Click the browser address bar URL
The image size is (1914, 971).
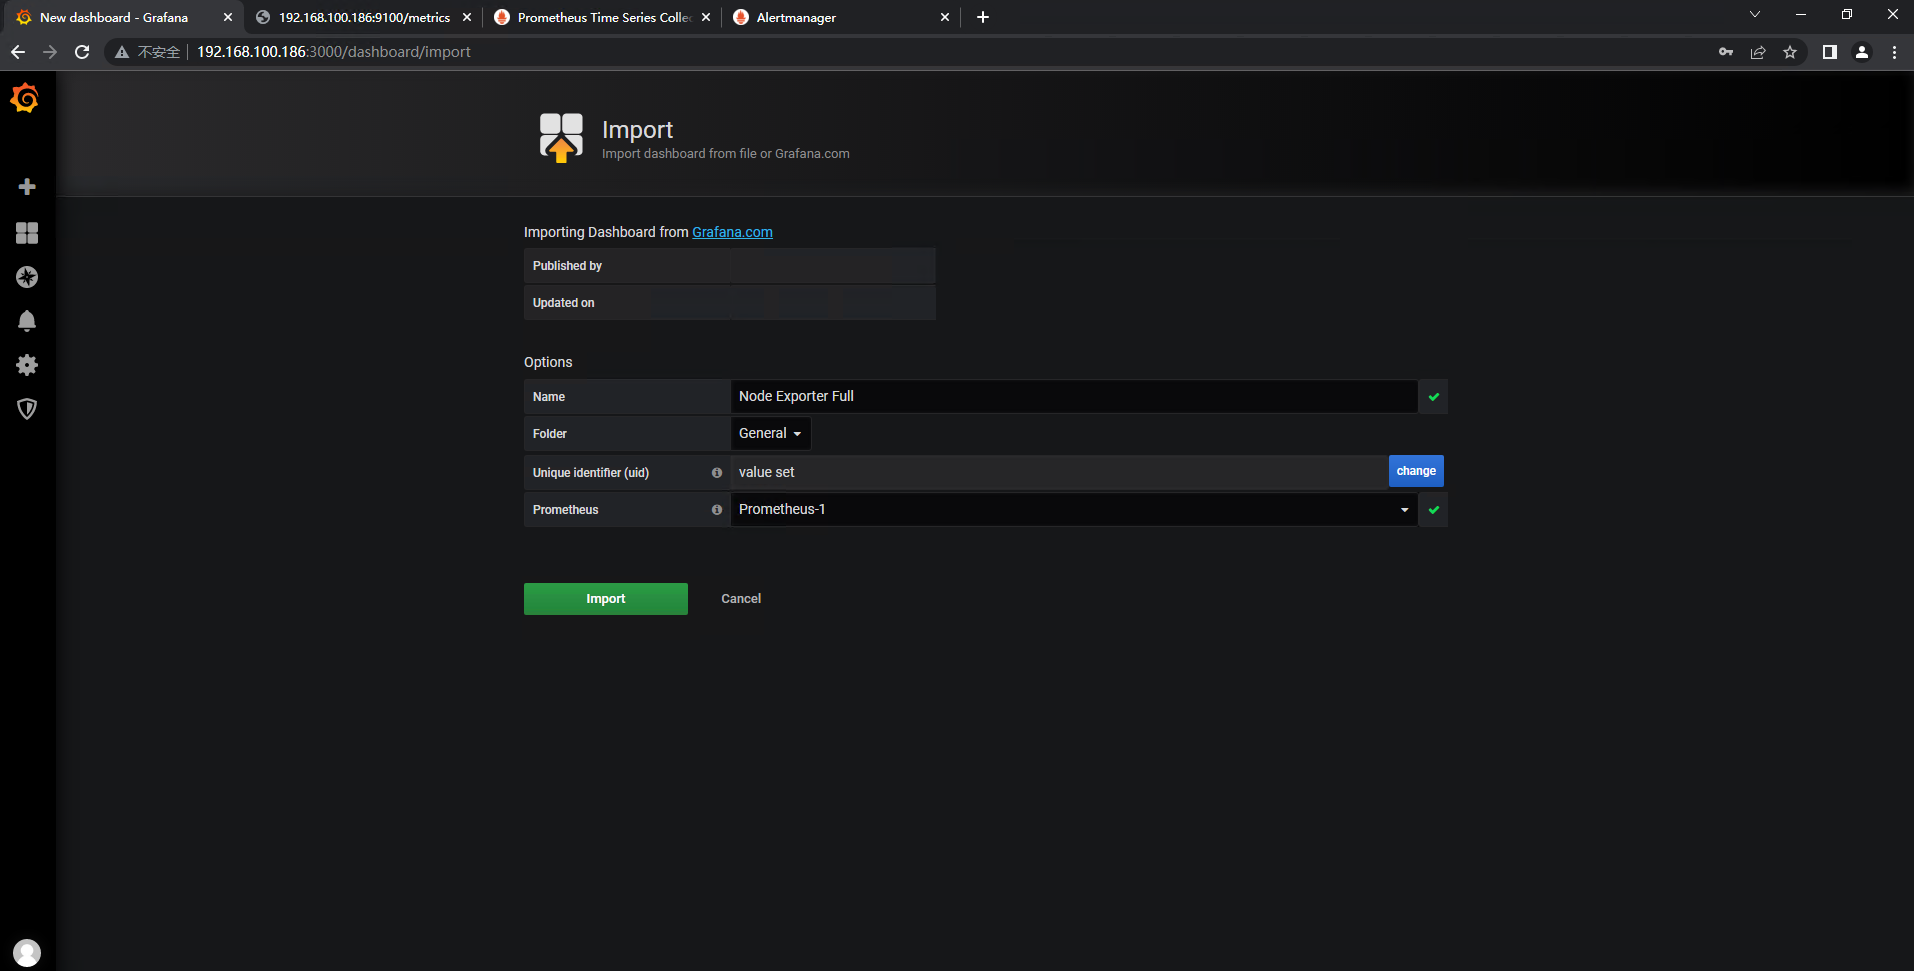pos(333,52)
